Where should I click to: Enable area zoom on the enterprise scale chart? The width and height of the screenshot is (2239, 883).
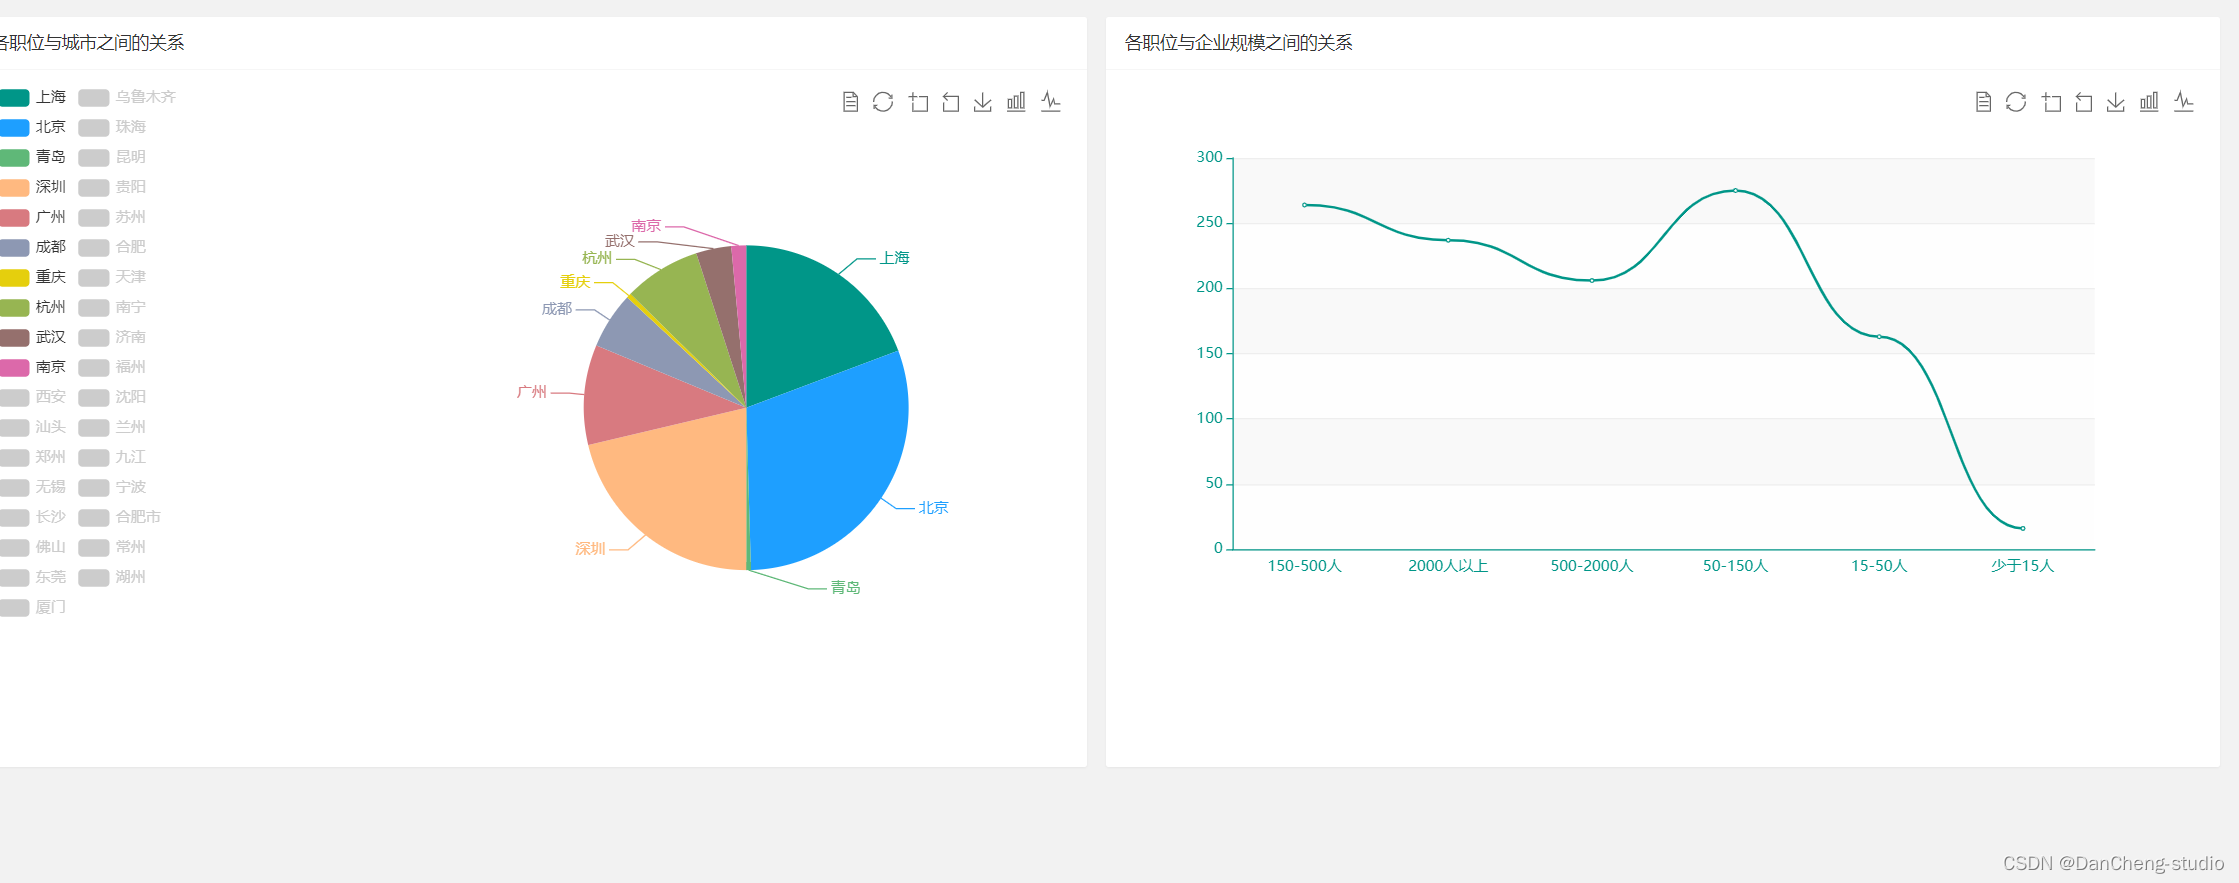(x=2051, y=102)
